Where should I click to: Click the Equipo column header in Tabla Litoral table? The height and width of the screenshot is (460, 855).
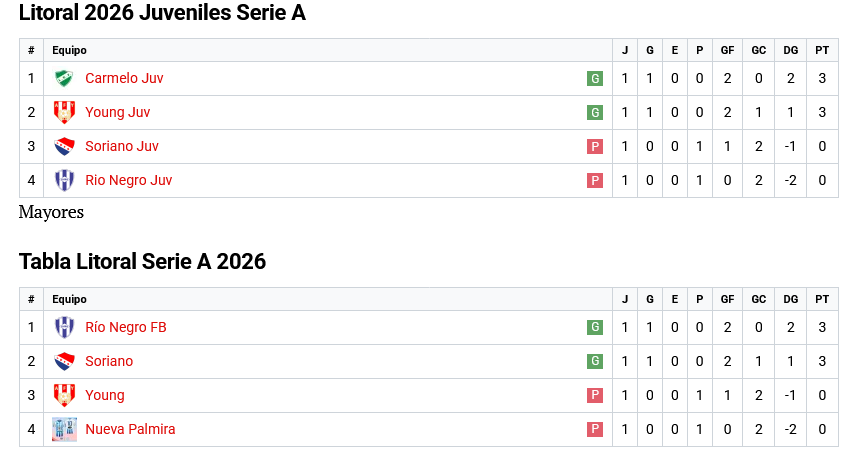click(69, 299)
